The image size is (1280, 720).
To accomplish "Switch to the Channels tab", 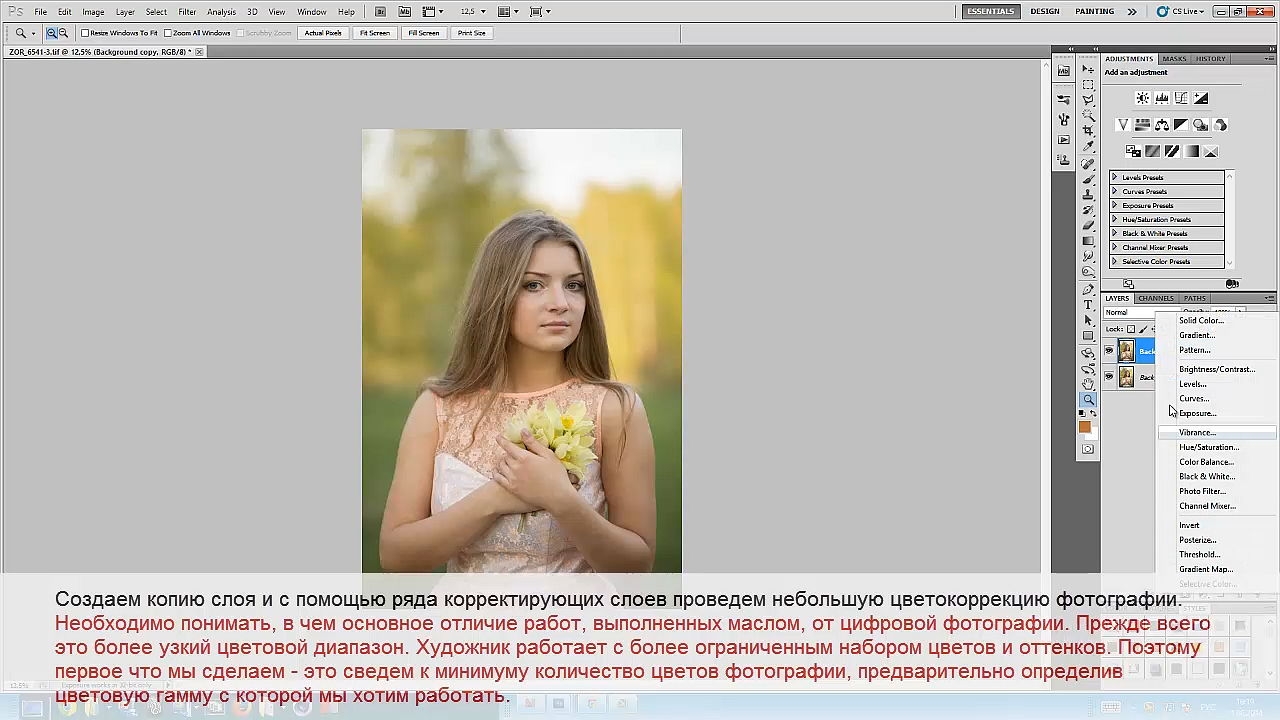I will [x=1156, y=298].
